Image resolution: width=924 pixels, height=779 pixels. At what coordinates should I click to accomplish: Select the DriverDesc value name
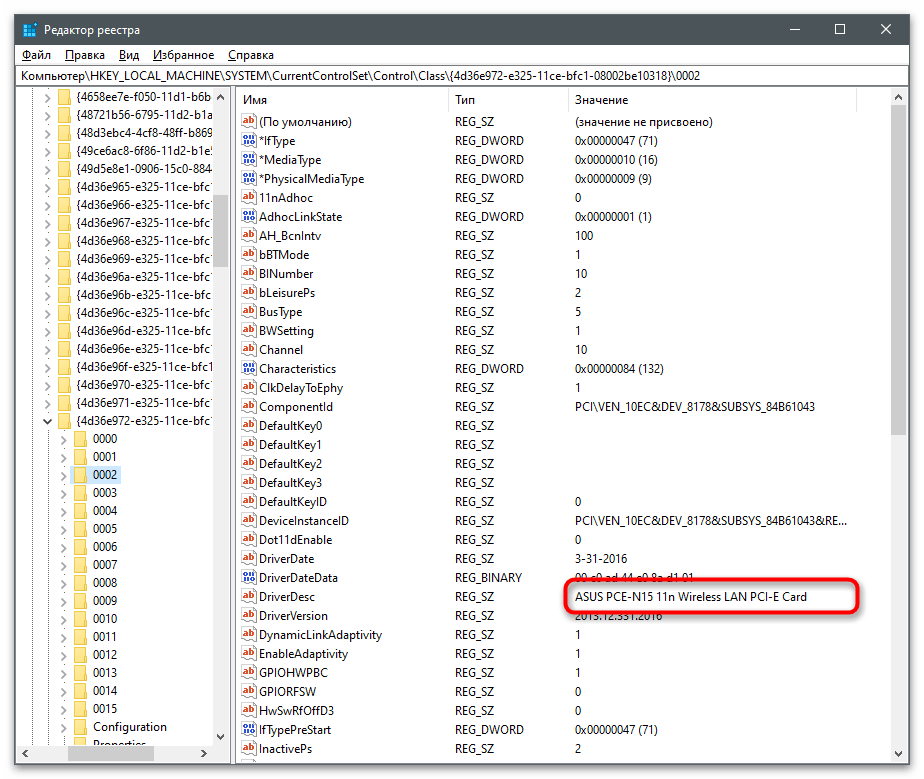click(x=287, y=596)
